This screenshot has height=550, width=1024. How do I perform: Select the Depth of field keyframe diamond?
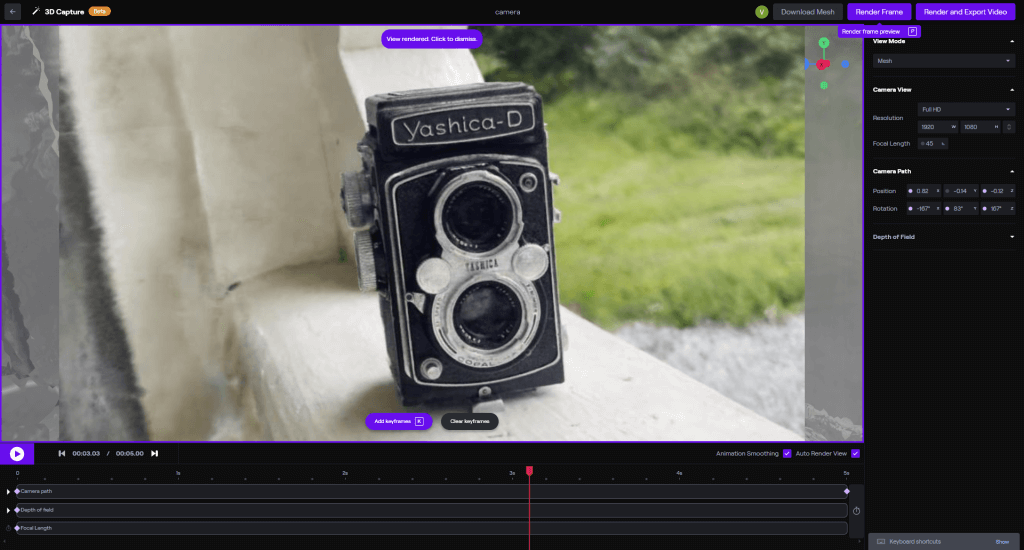17,510
